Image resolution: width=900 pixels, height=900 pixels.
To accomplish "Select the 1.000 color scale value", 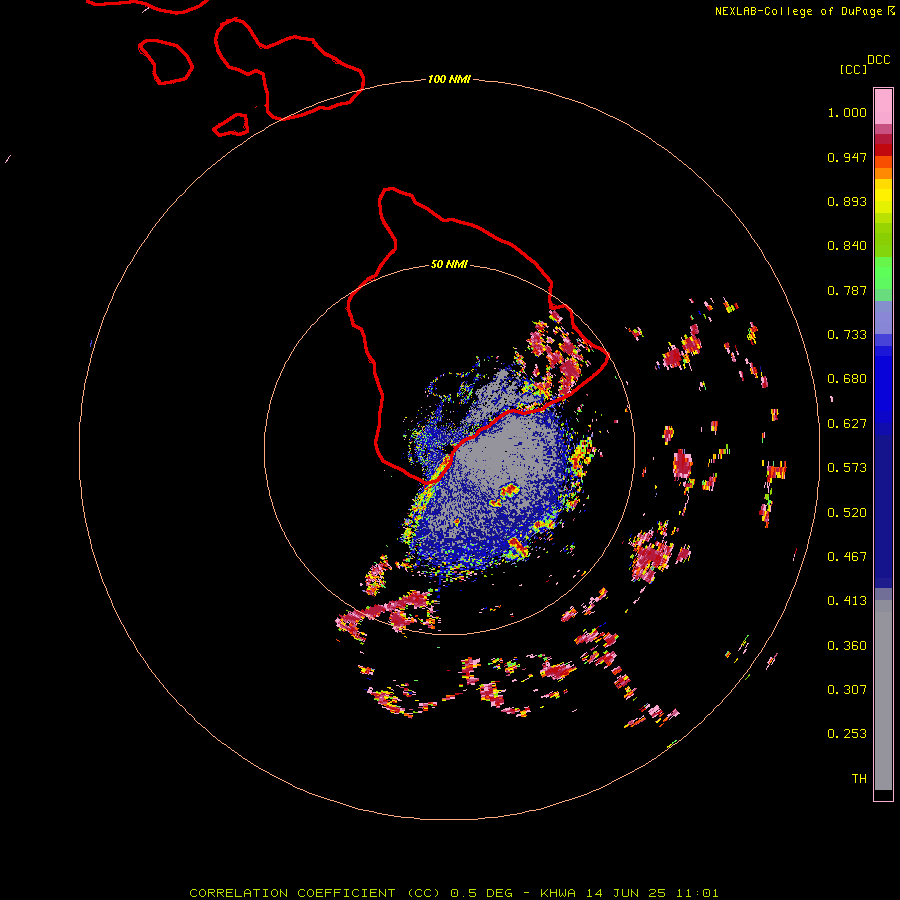I will (847, 112).
